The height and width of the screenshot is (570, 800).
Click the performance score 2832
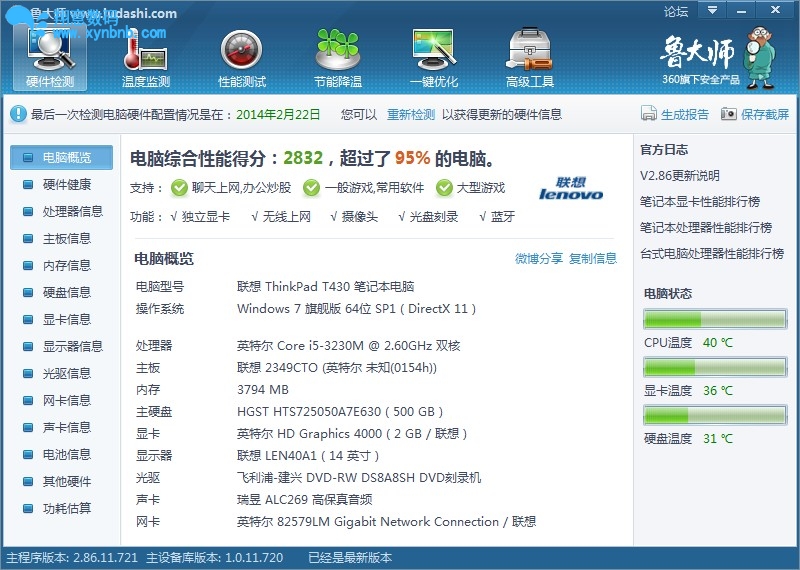(x=303, y=158)
